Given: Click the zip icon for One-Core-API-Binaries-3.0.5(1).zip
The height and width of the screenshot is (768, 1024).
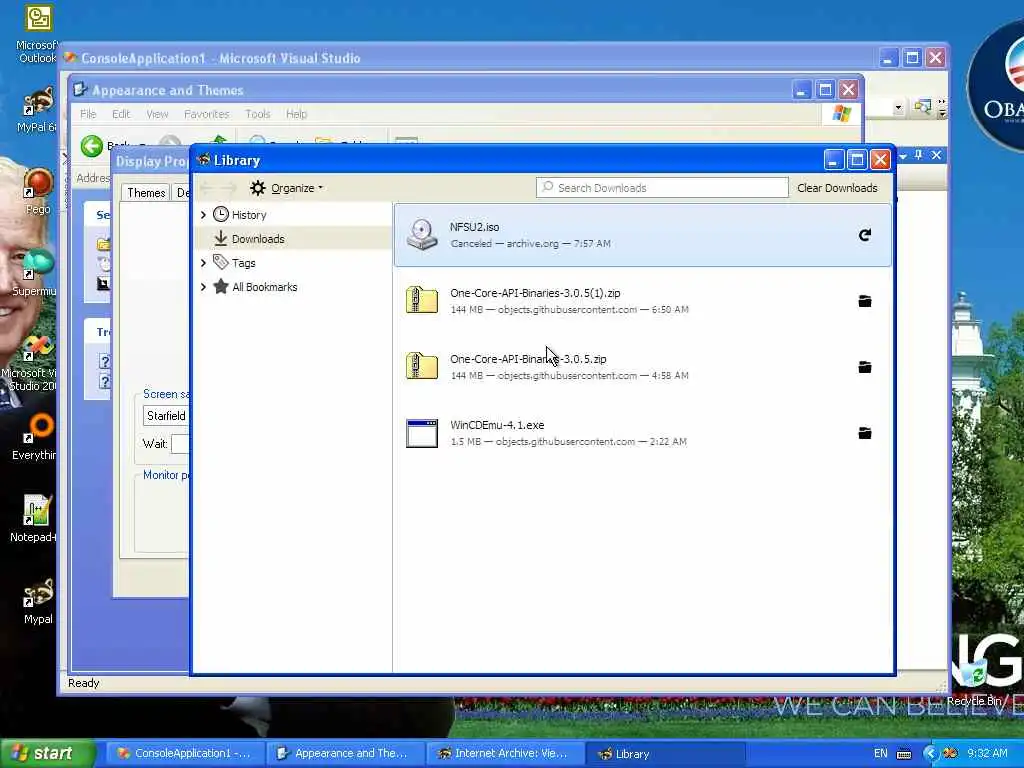Looking at the screenshot, I should [422, 300].
